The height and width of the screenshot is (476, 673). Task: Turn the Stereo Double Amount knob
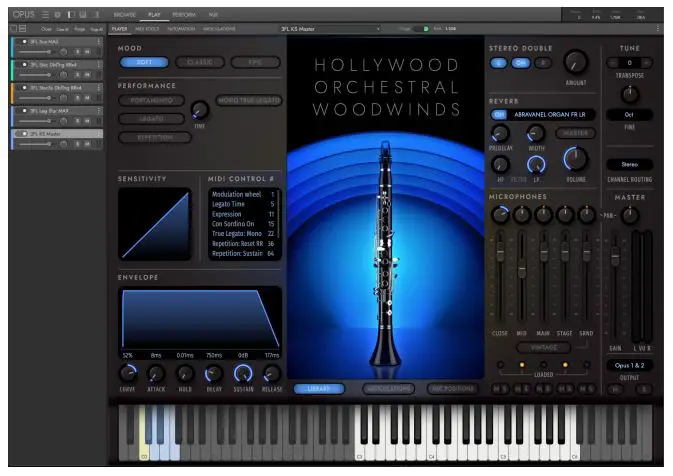point(576,62)
